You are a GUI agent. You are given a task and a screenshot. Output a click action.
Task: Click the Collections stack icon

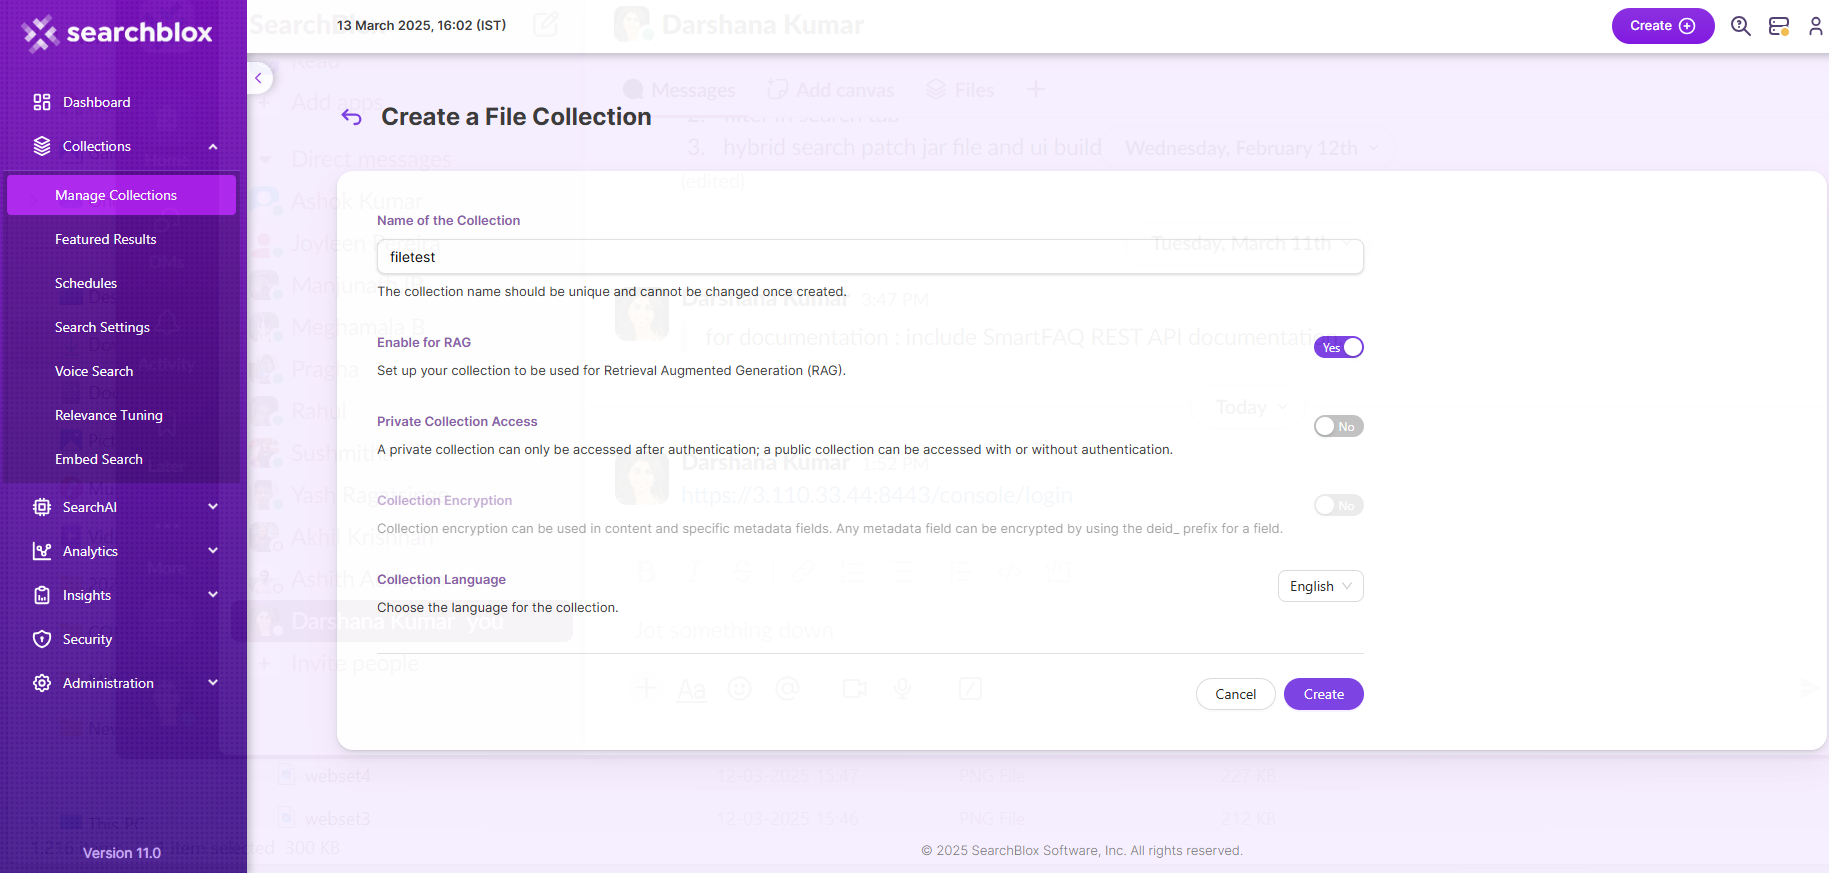[42, 146]
